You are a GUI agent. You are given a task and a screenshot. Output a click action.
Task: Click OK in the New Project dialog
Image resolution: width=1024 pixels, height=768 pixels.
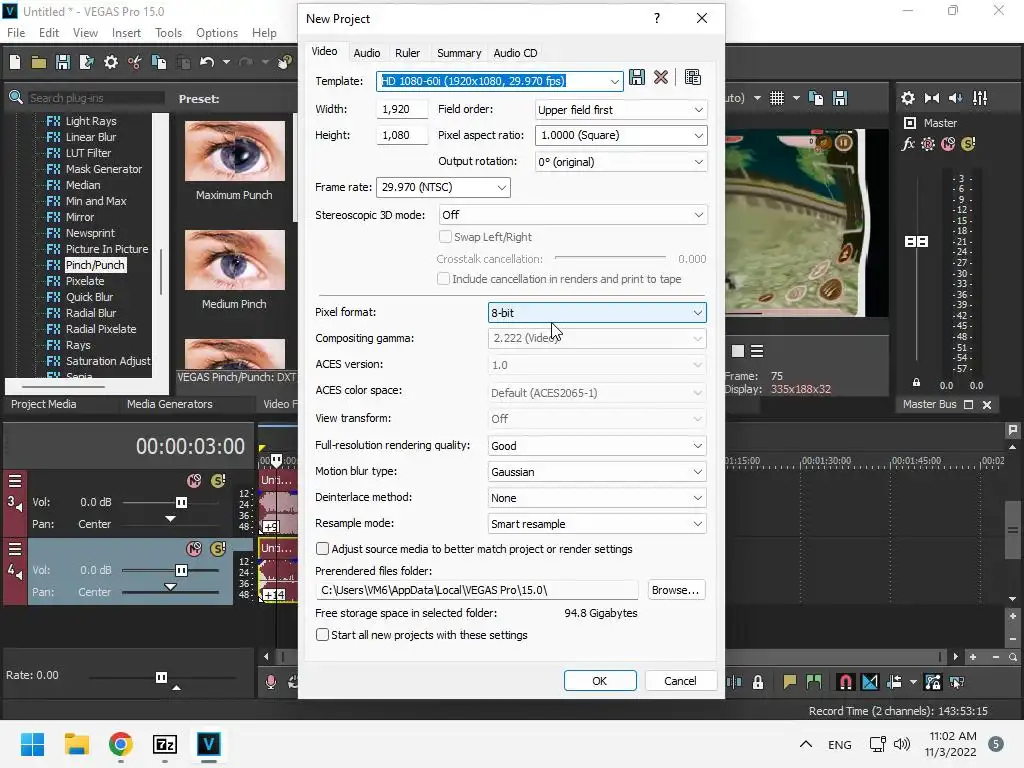(600, 681)
